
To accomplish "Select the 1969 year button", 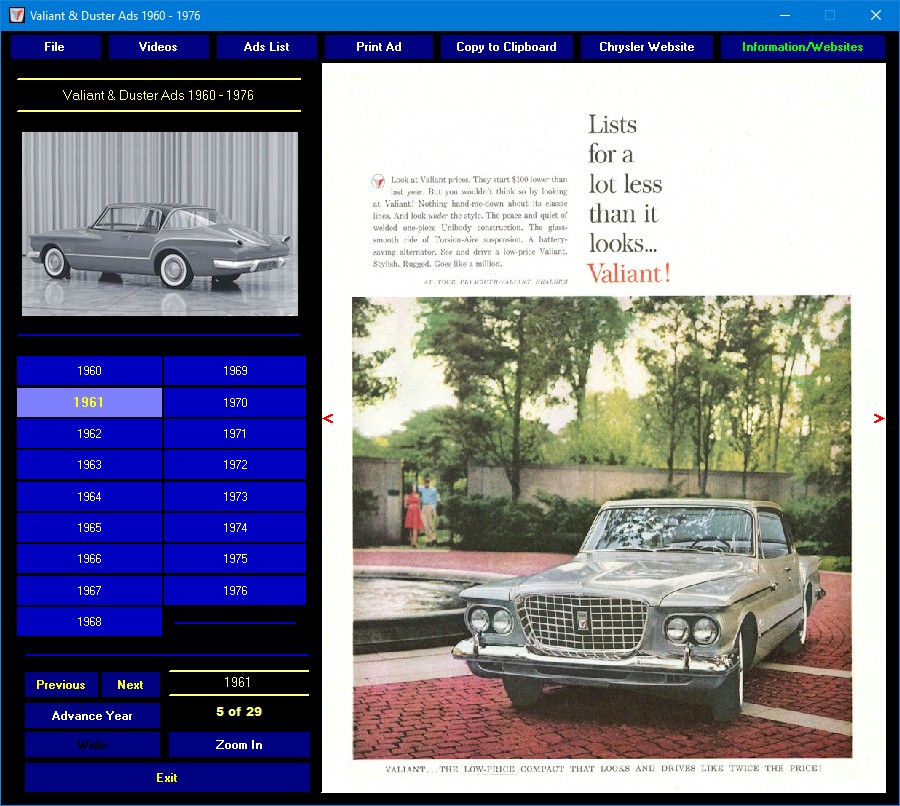I will point(235,371).
